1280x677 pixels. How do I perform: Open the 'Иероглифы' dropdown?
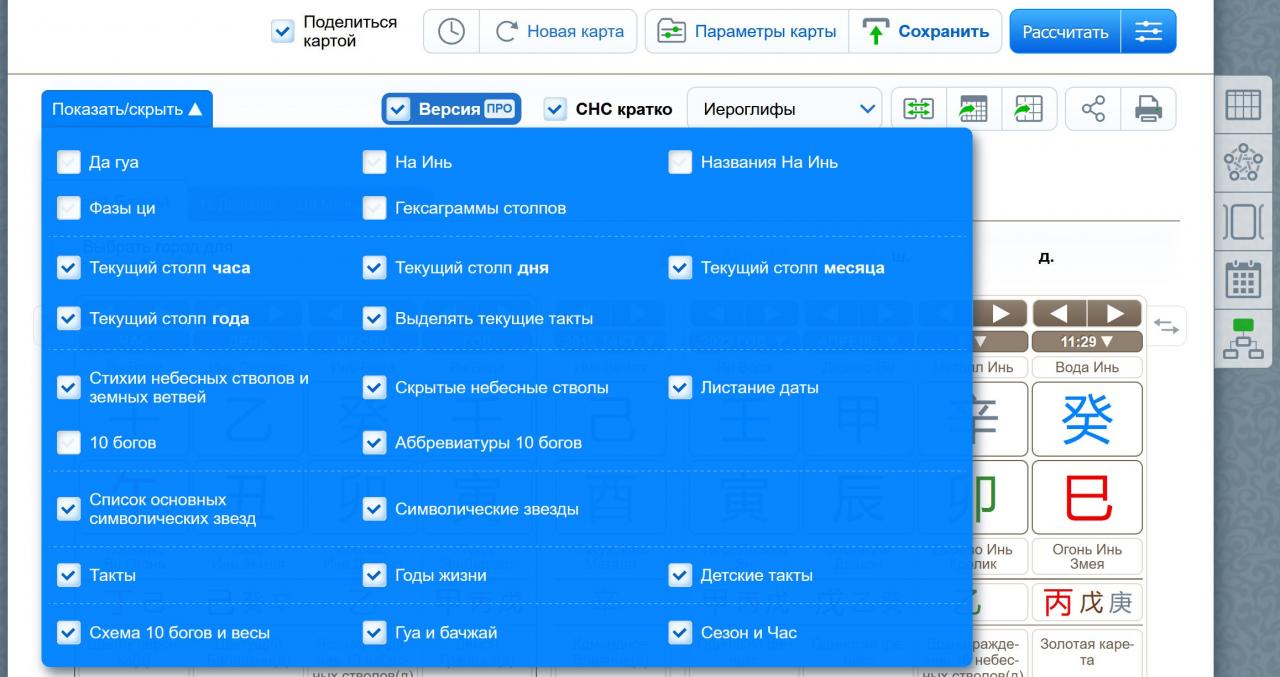(x=784, y=109)
